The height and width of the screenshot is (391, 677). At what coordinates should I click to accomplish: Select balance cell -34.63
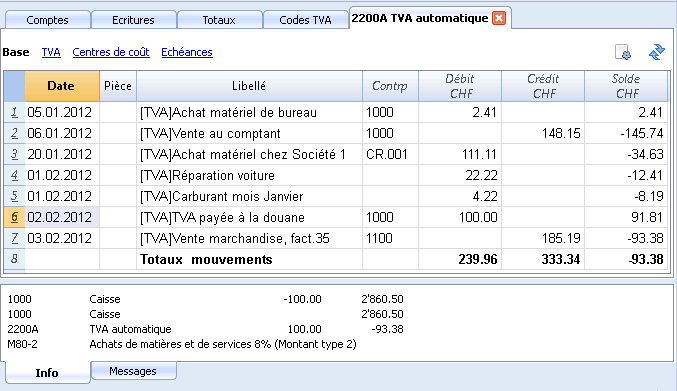click(626, 154)
